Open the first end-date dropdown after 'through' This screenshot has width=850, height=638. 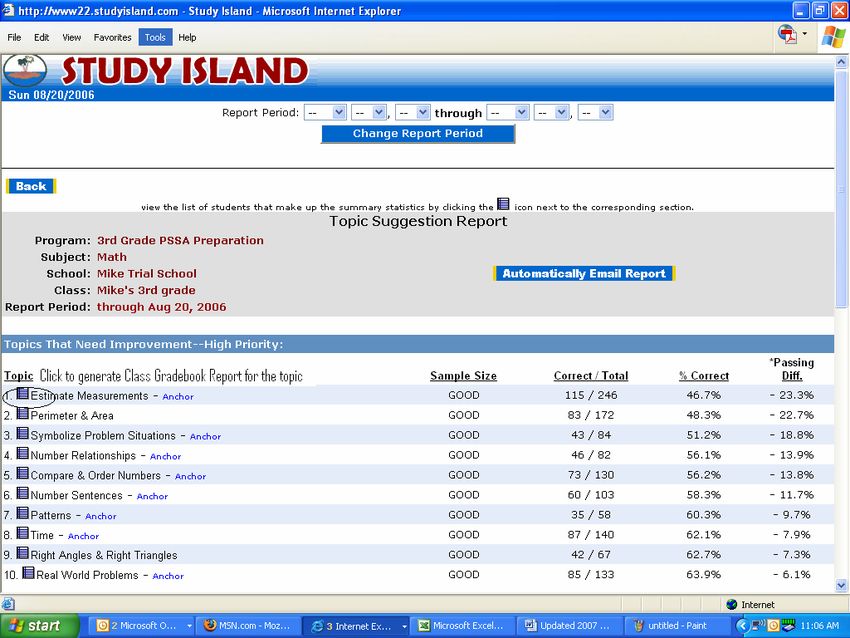pyautogui.click(x=507, y=113)
